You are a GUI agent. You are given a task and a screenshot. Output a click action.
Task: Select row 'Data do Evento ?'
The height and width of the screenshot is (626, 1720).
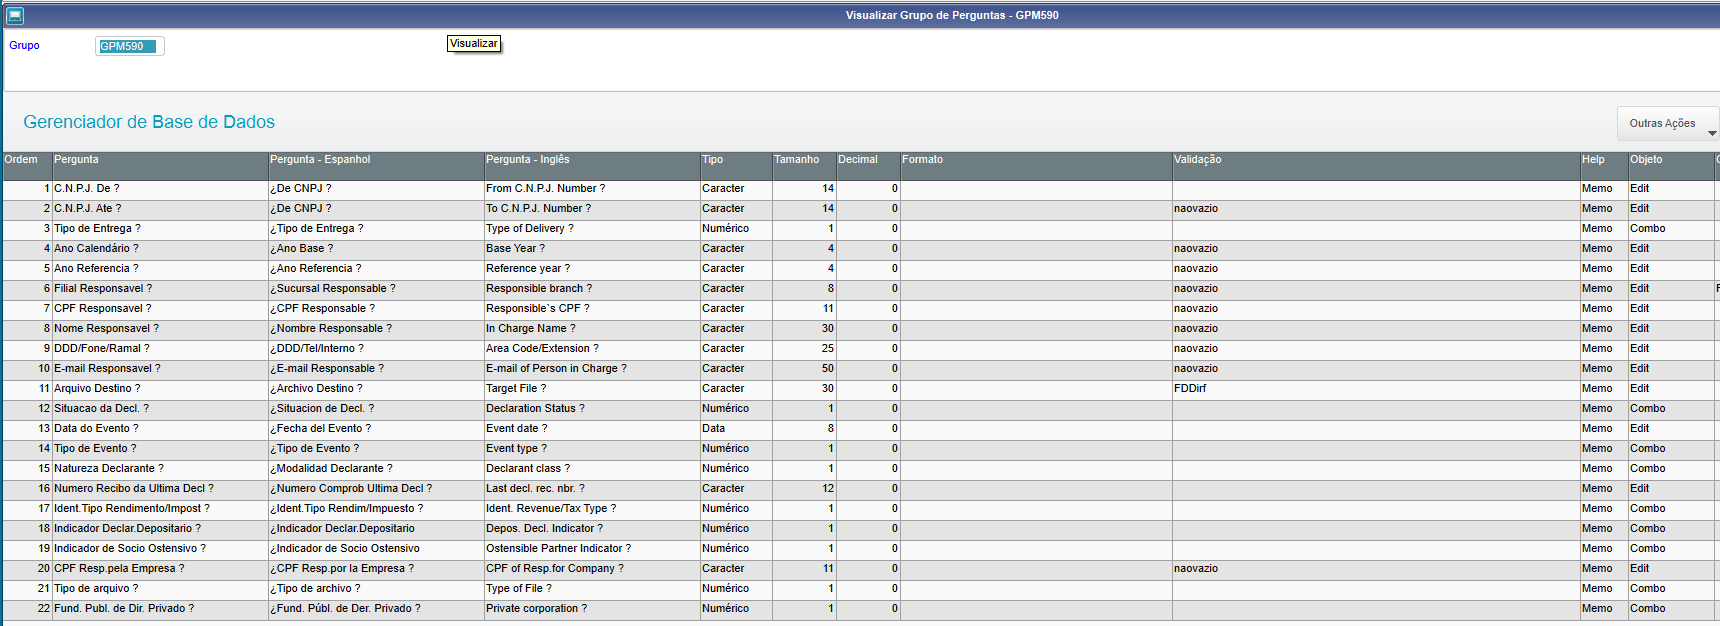point(860,429)
